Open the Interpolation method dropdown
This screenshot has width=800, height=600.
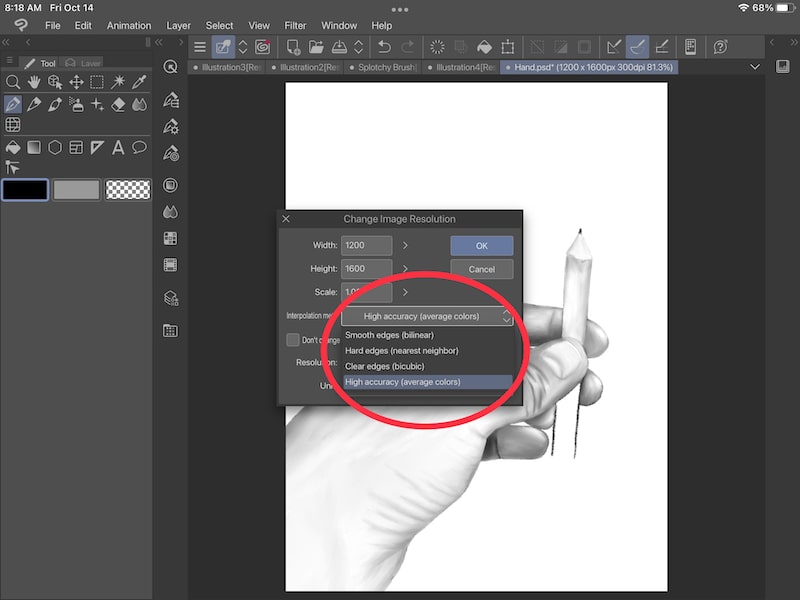point(423,317)
